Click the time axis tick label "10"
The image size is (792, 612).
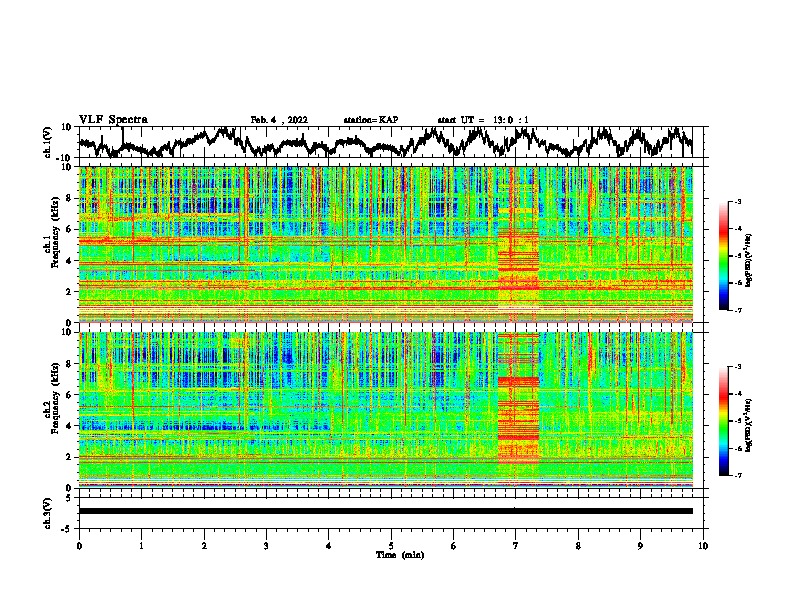tap(703, 546)
